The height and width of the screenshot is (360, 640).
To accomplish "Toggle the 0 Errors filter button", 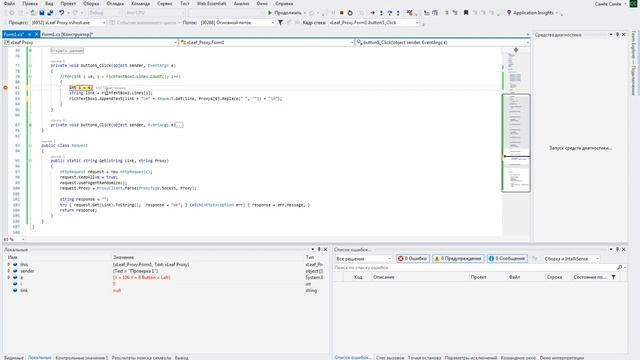I will point(413,259).
